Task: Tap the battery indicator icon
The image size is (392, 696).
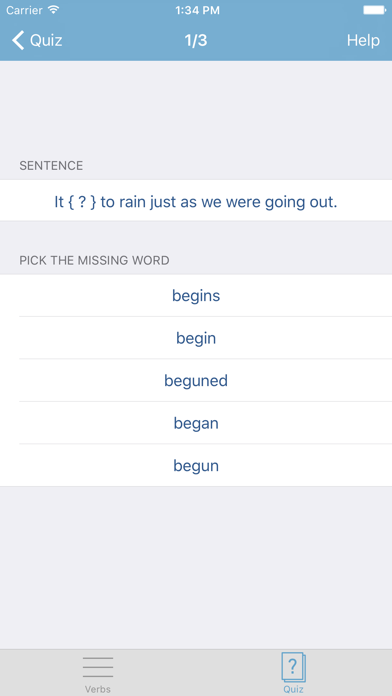Action: 375,10
